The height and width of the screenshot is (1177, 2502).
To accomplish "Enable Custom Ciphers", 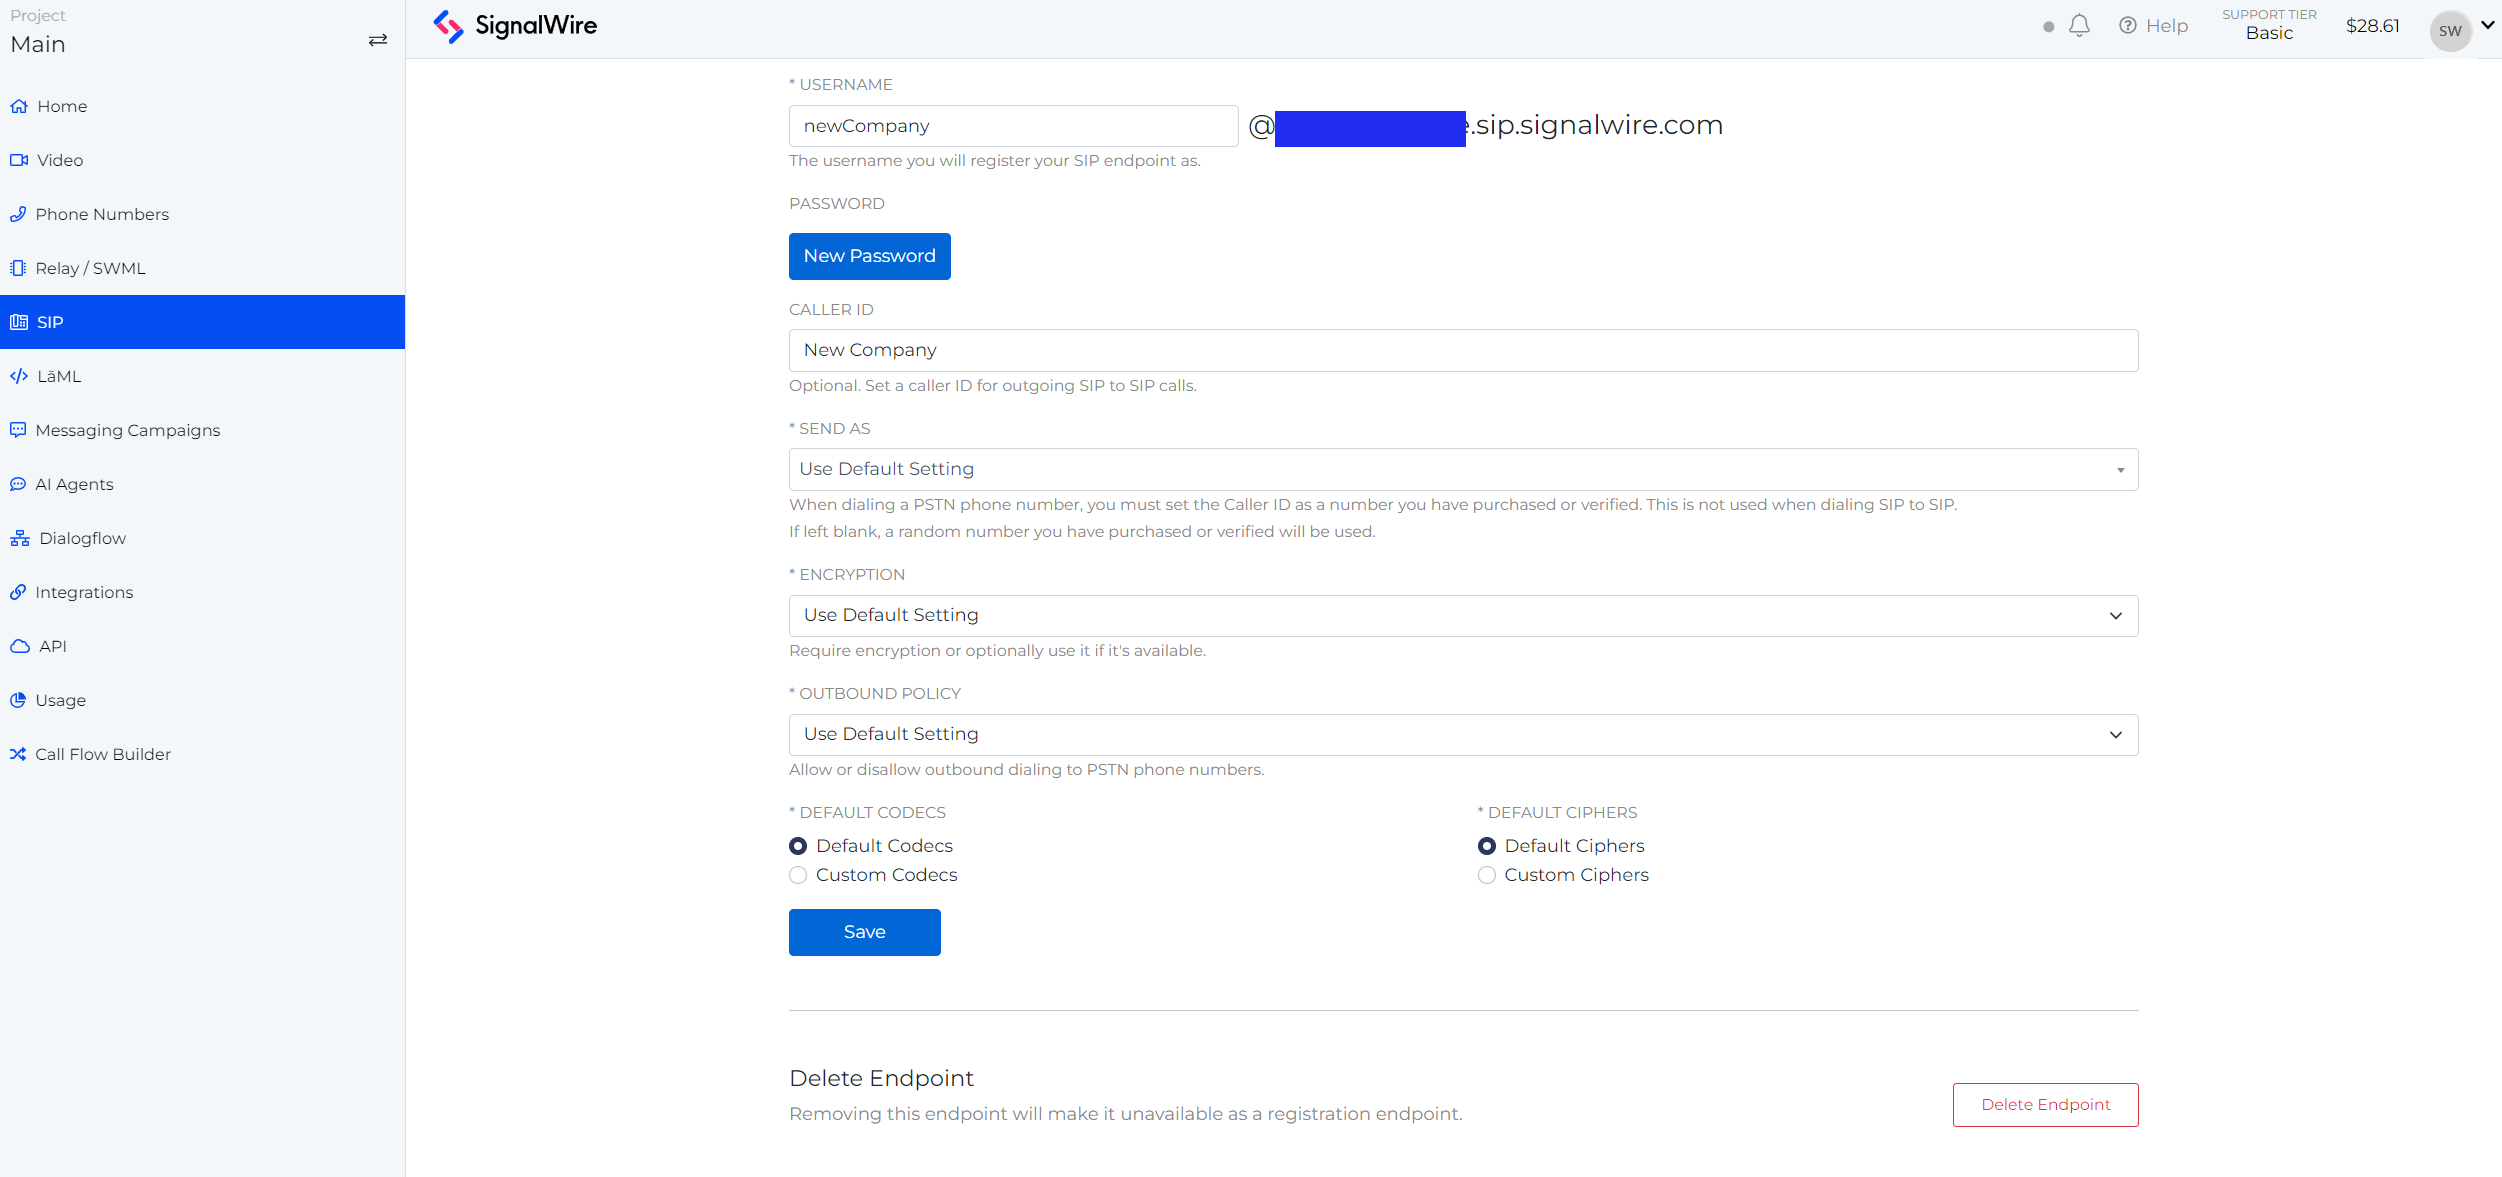I will click(x=1487, y=875).
